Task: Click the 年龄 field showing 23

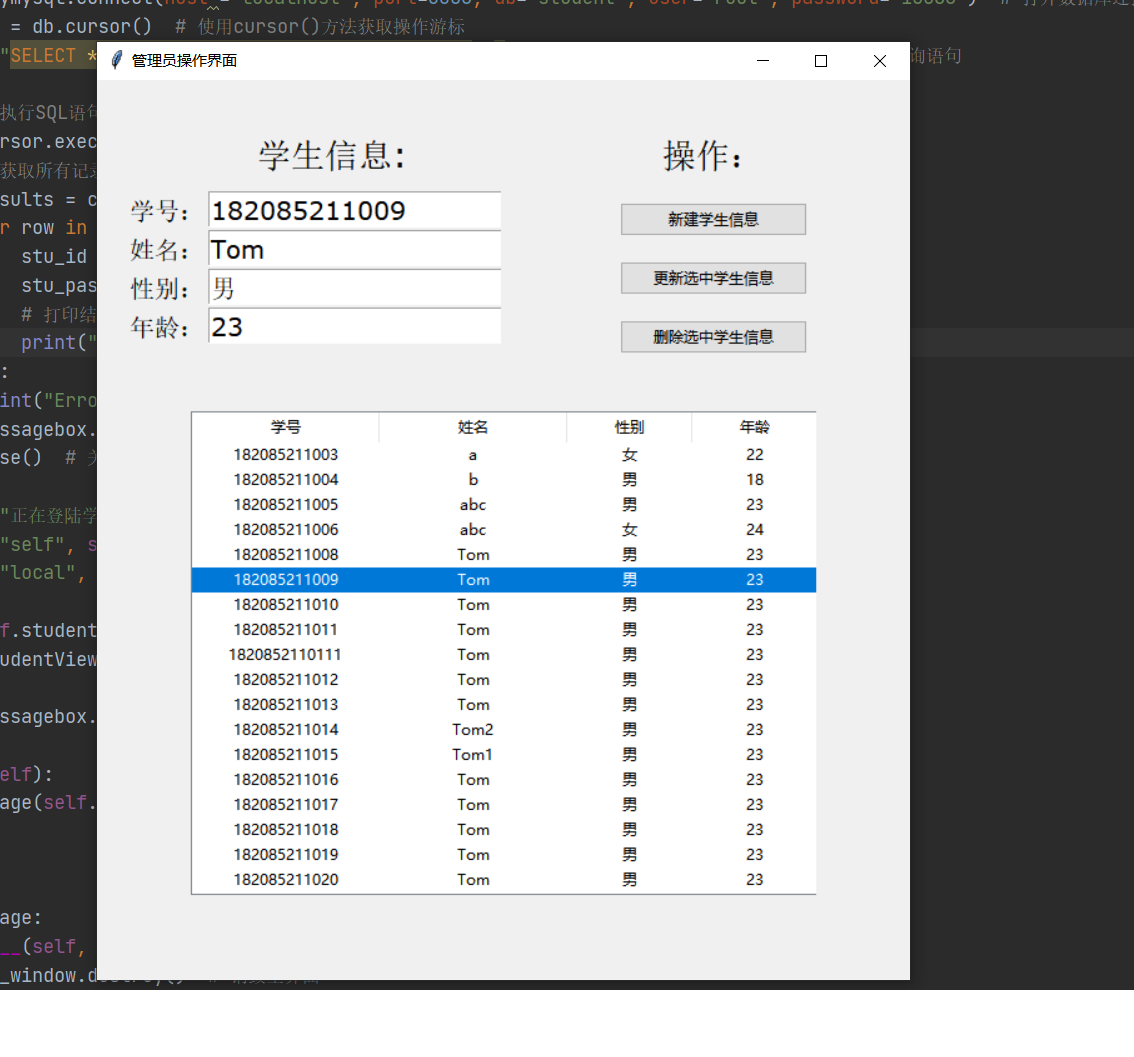Action: (x=354, y=327)
